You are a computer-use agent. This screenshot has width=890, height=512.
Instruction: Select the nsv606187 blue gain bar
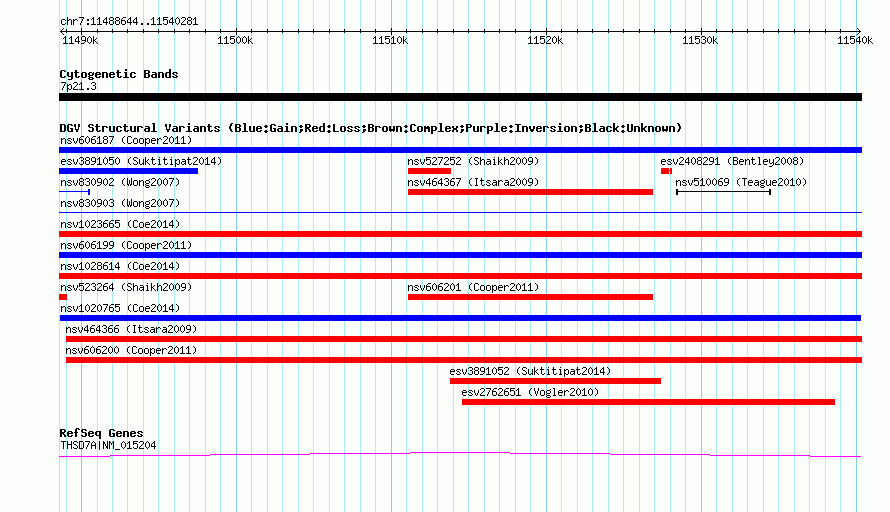[460, 150]
